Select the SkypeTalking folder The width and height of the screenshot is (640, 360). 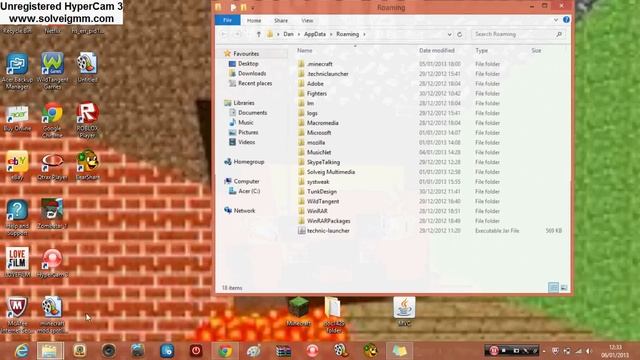point(323,162)
